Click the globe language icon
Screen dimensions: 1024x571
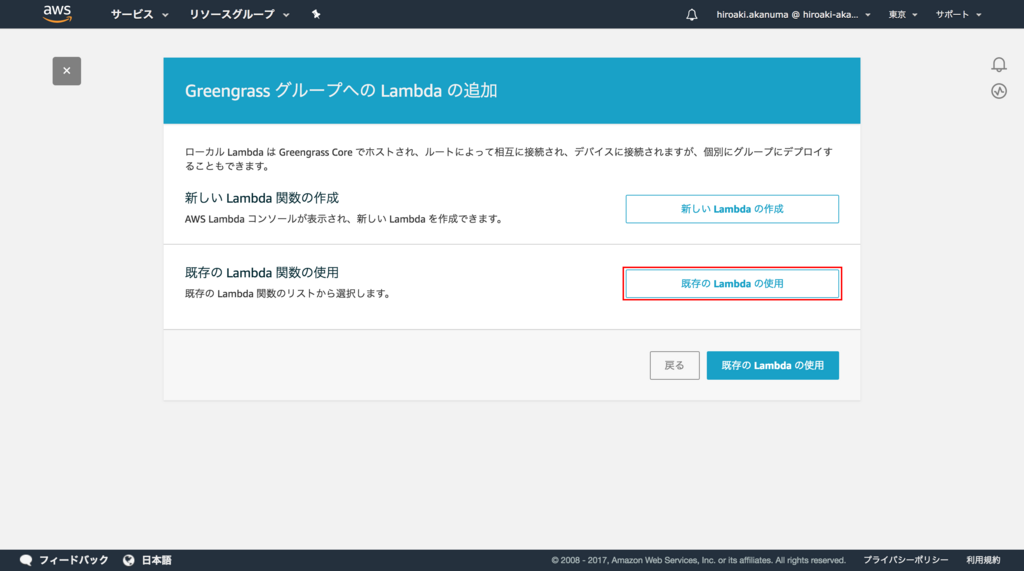[129, 560]
